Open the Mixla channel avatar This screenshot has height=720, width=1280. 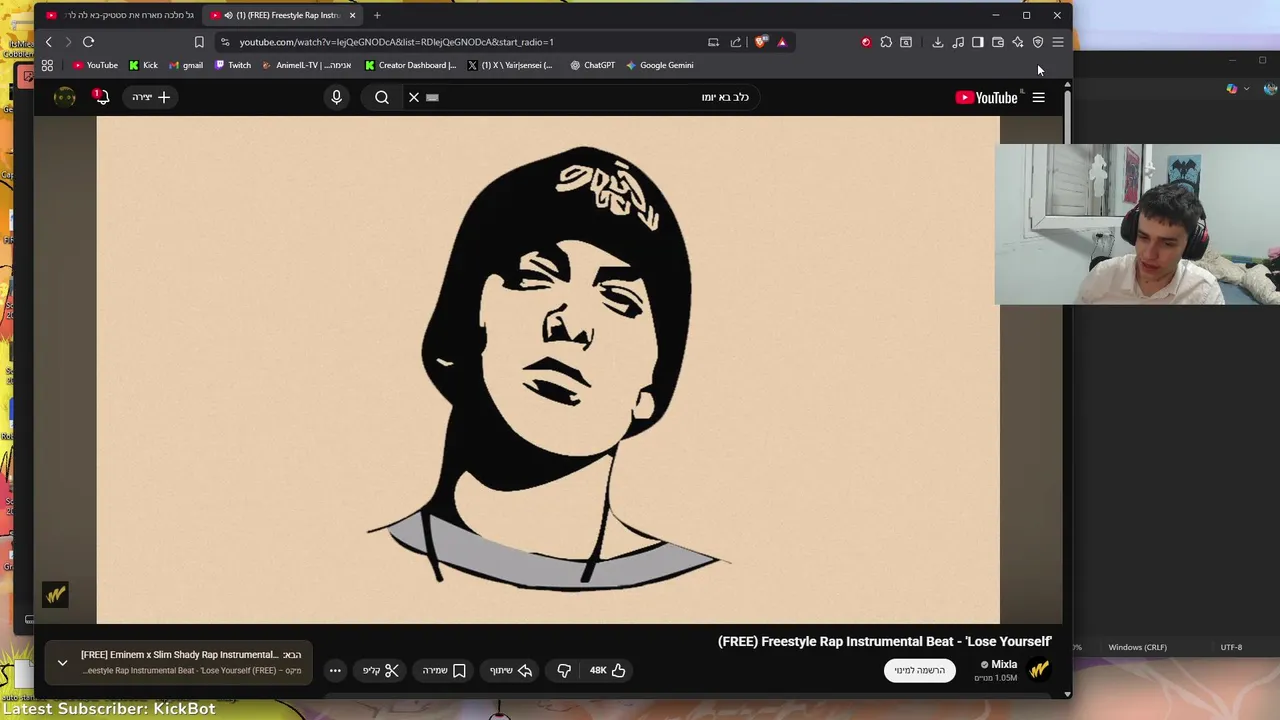[1040, 669]
